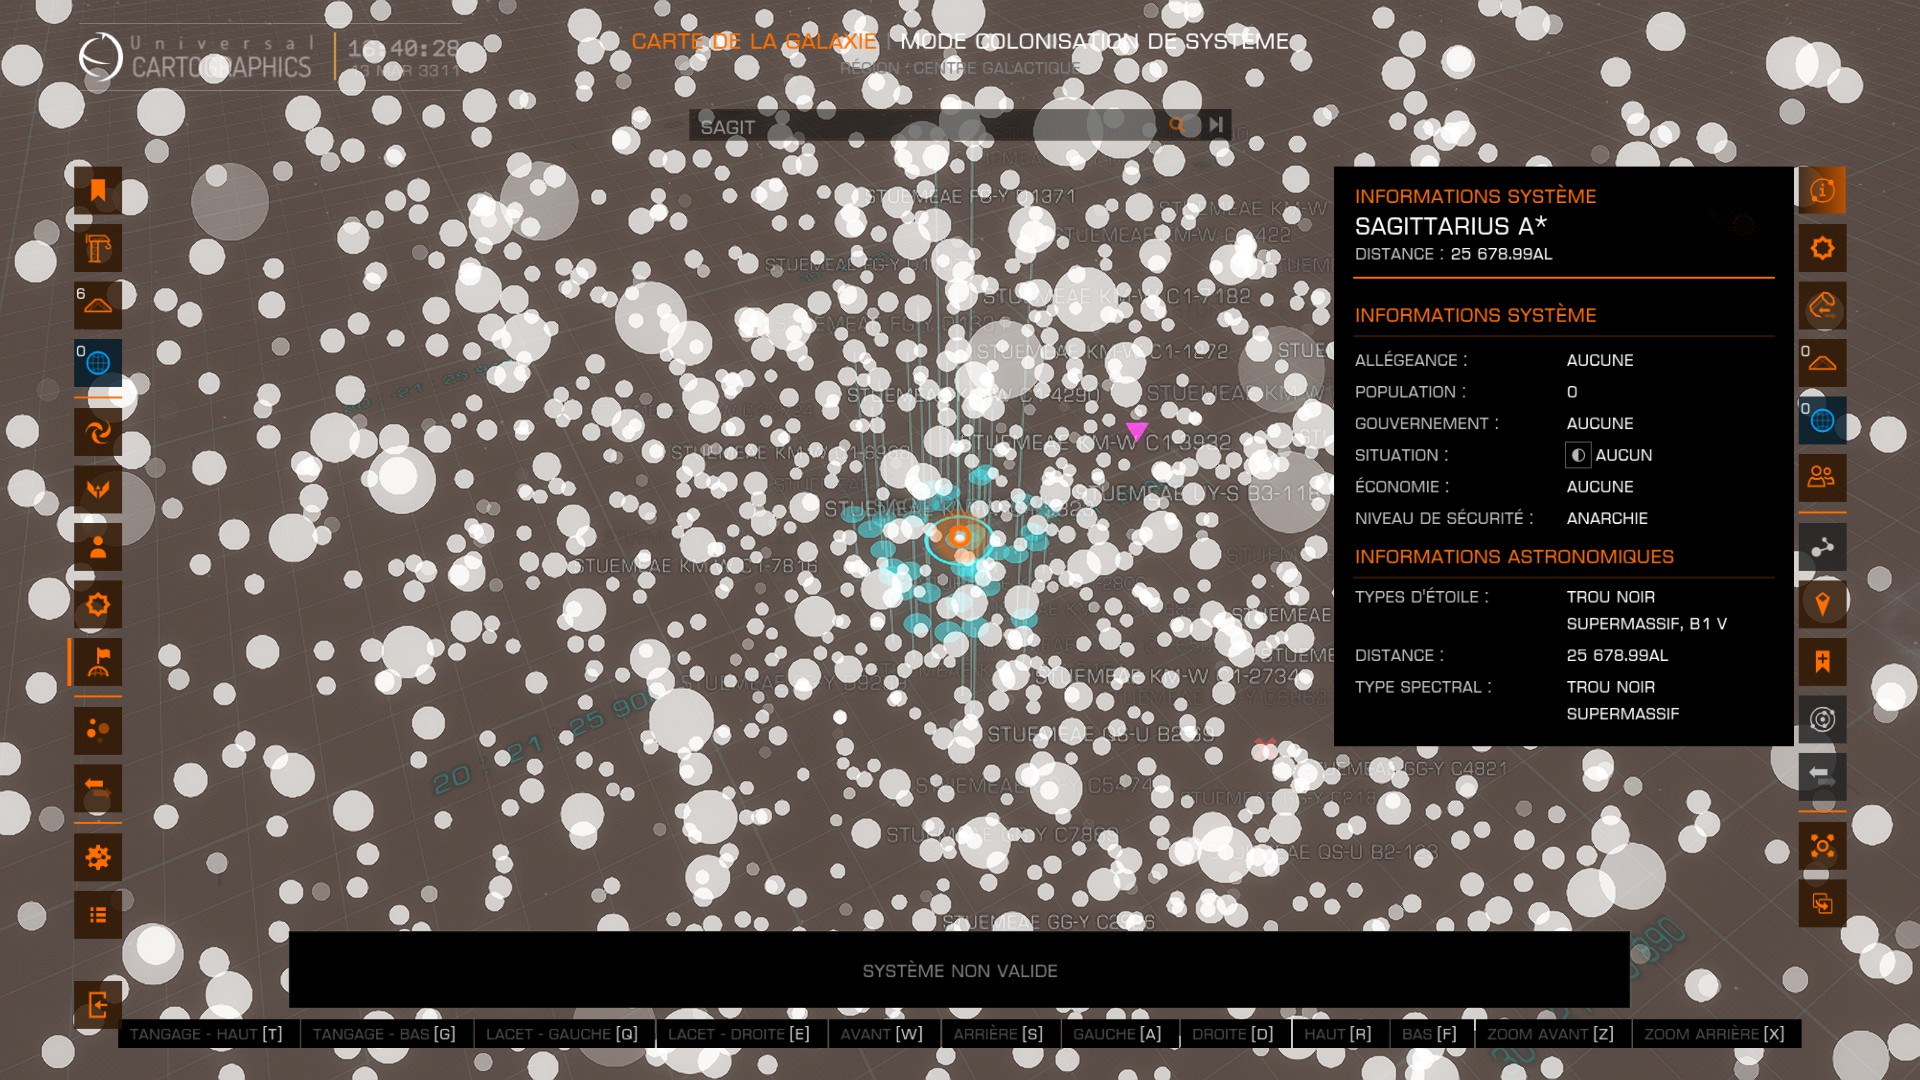This screenshot has width=1920, height=1080.
Task: Select the globe icon labeled 0 in right sidebar
Action: point(1822,420)
